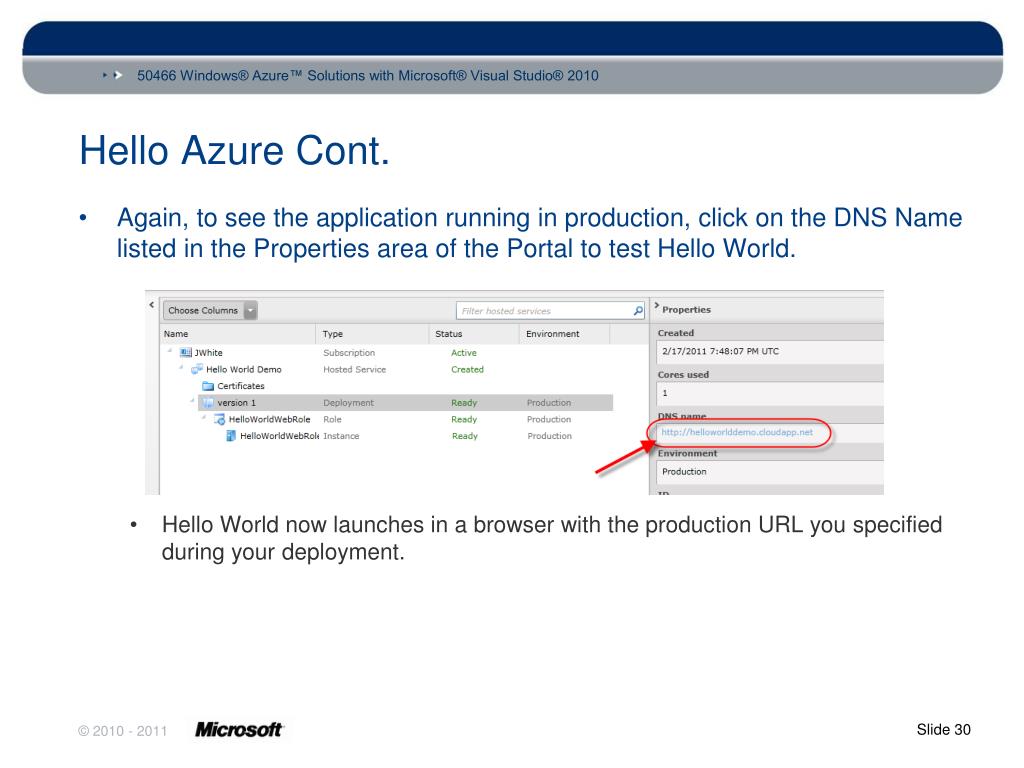Viewport: 1024px width, 768px height.
Task: Click the Active status of JWhite
Action: [x=464, y=353]
